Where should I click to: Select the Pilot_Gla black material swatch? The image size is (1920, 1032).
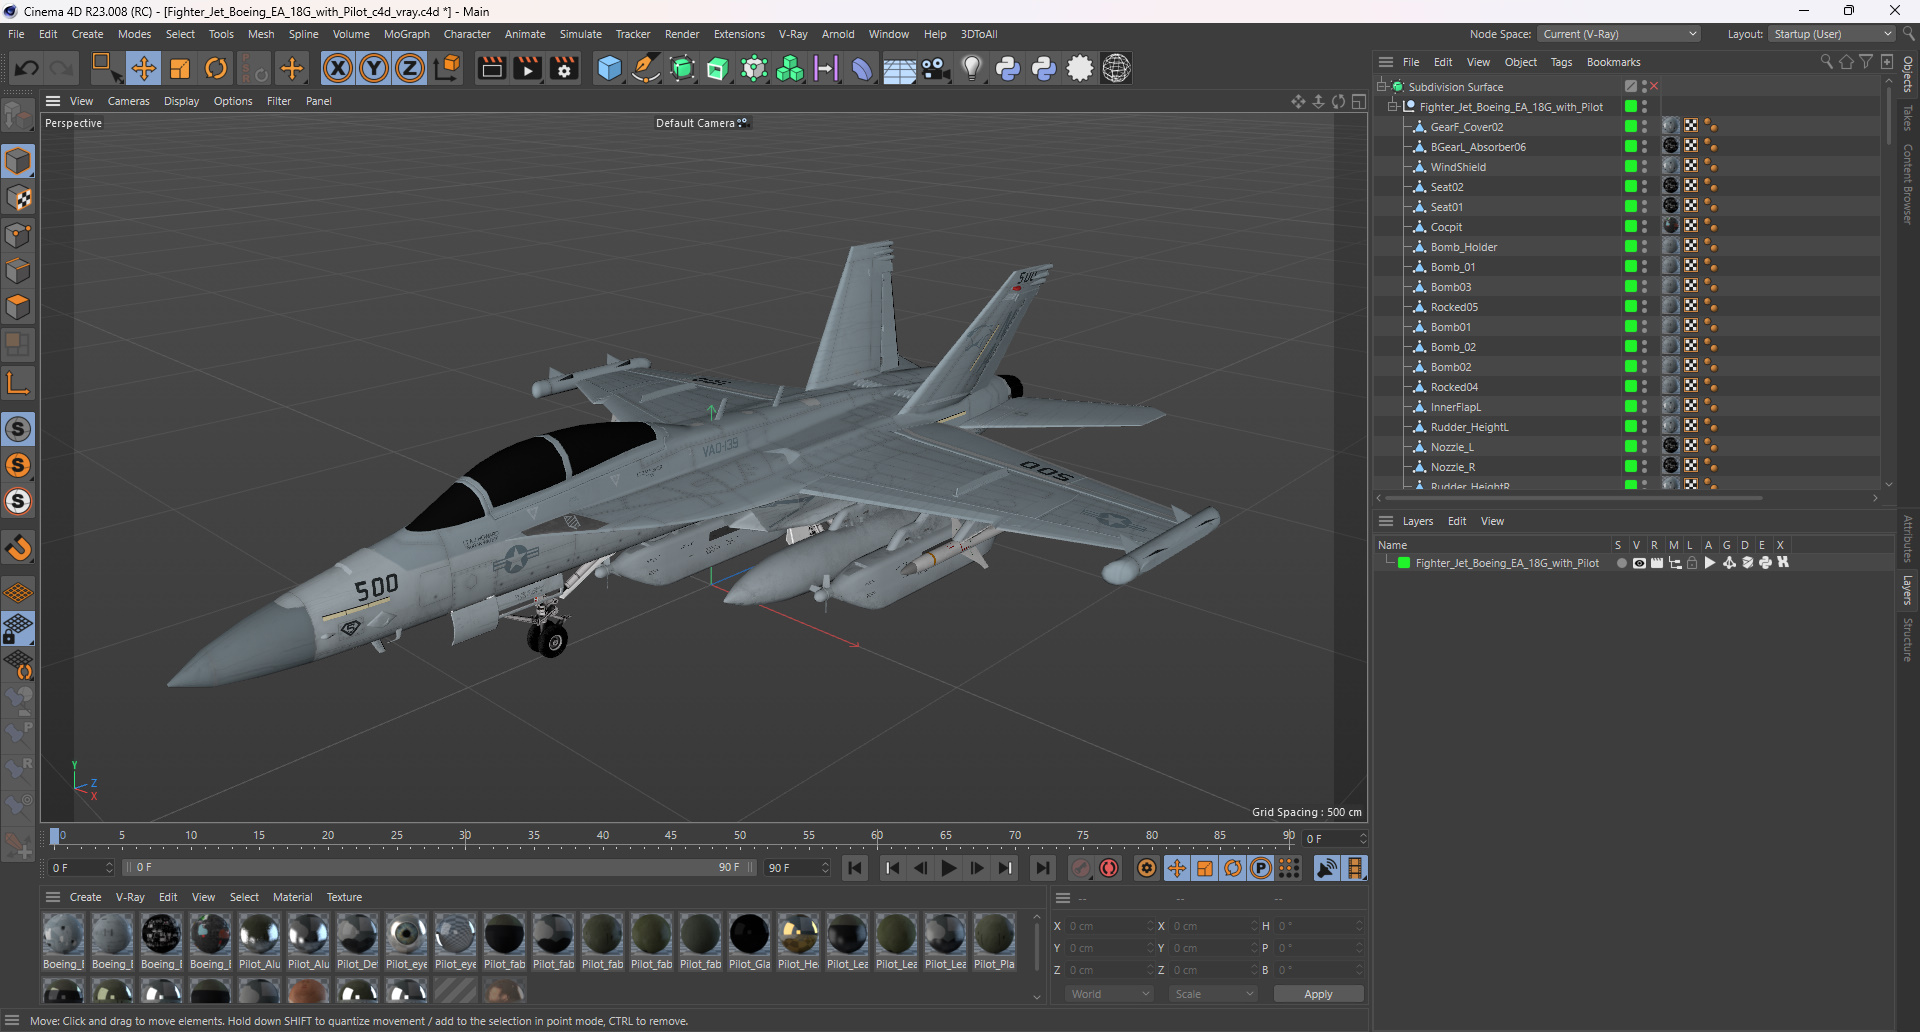pyautogui.click(x=749, y=941)
